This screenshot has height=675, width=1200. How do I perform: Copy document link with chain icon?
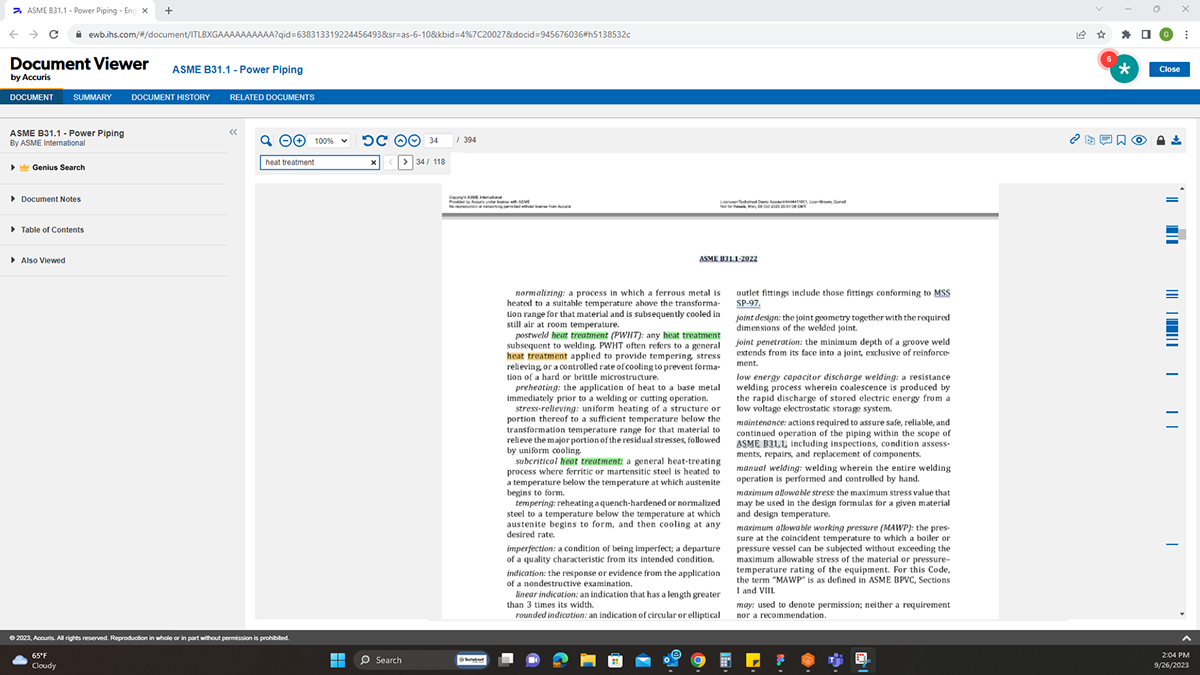pyautogui.click(x=1075, y=140)
